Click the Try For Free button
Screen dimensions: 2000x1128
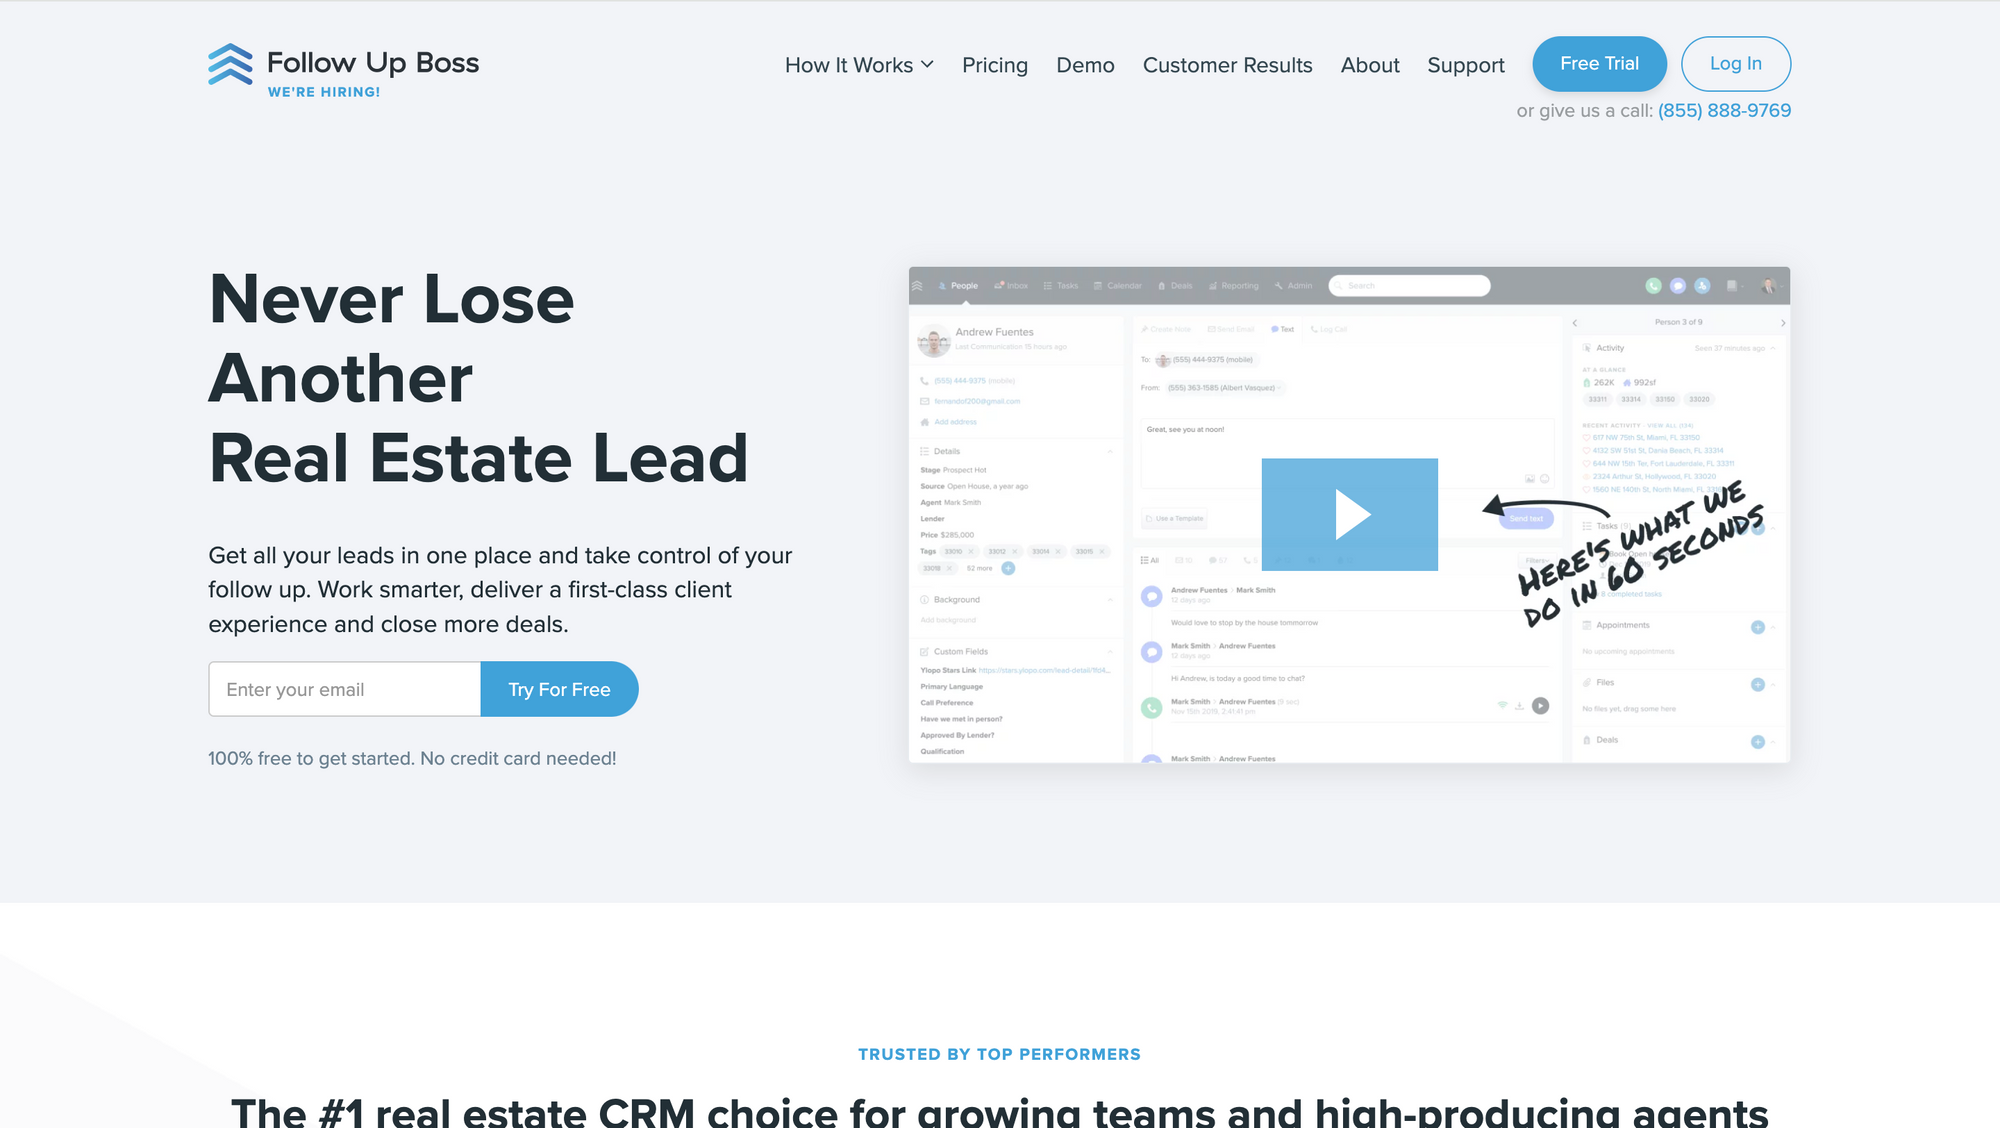tap(559, 688)
